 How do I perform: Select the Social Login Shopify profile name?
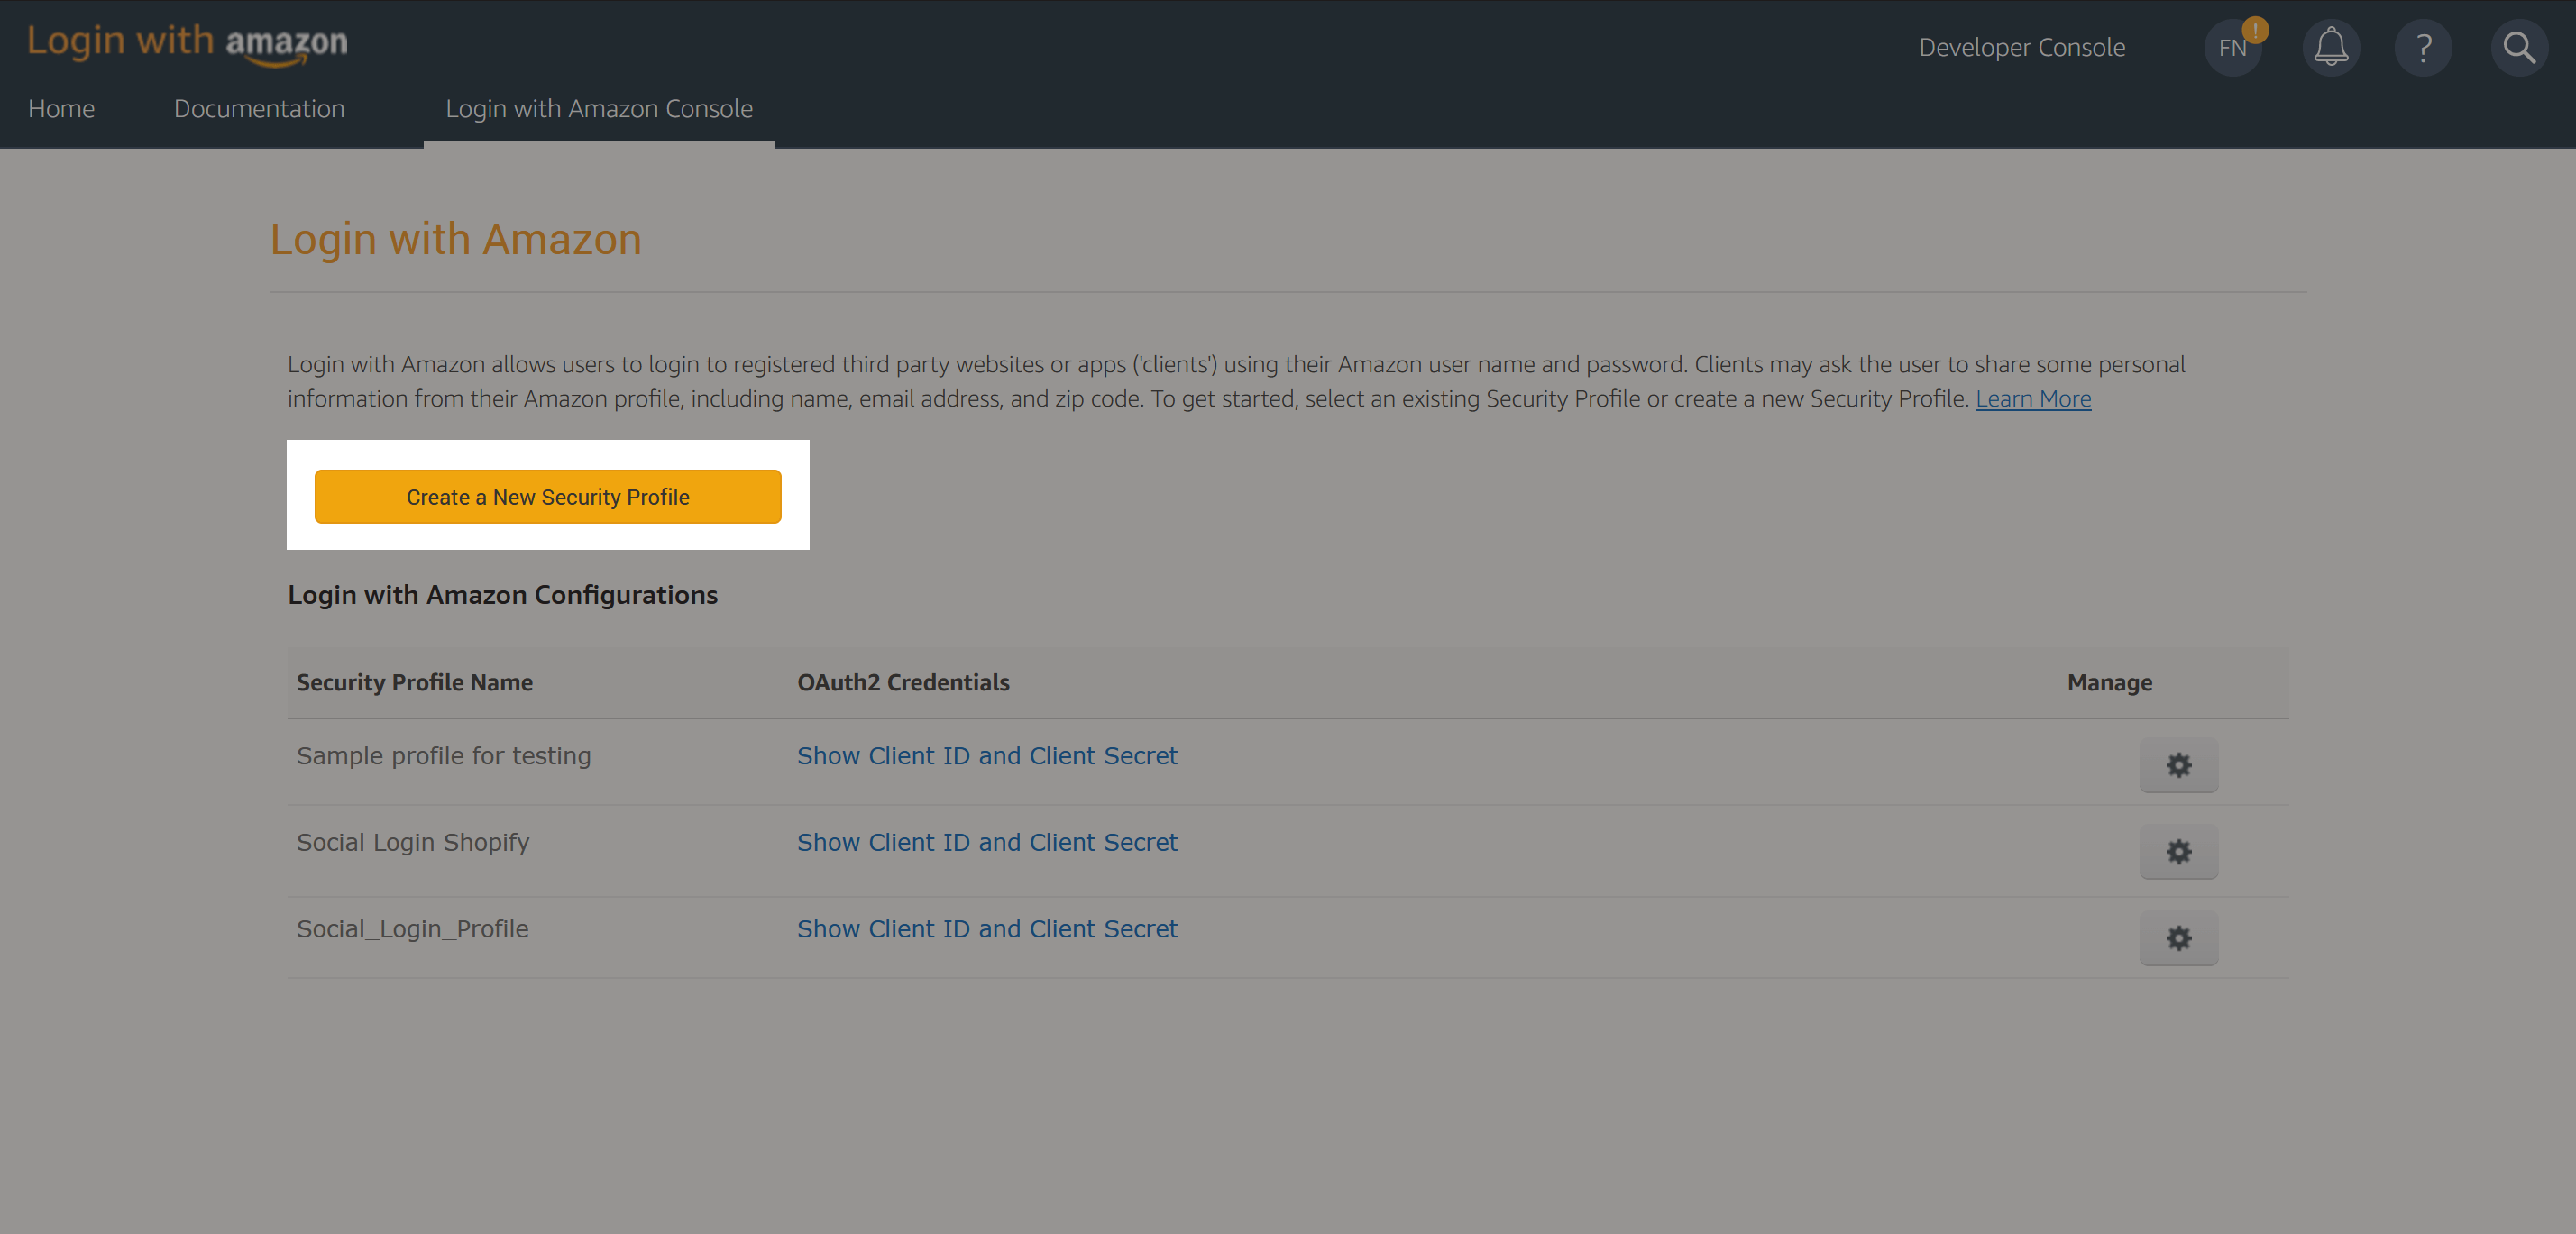[x=412, y=842]
